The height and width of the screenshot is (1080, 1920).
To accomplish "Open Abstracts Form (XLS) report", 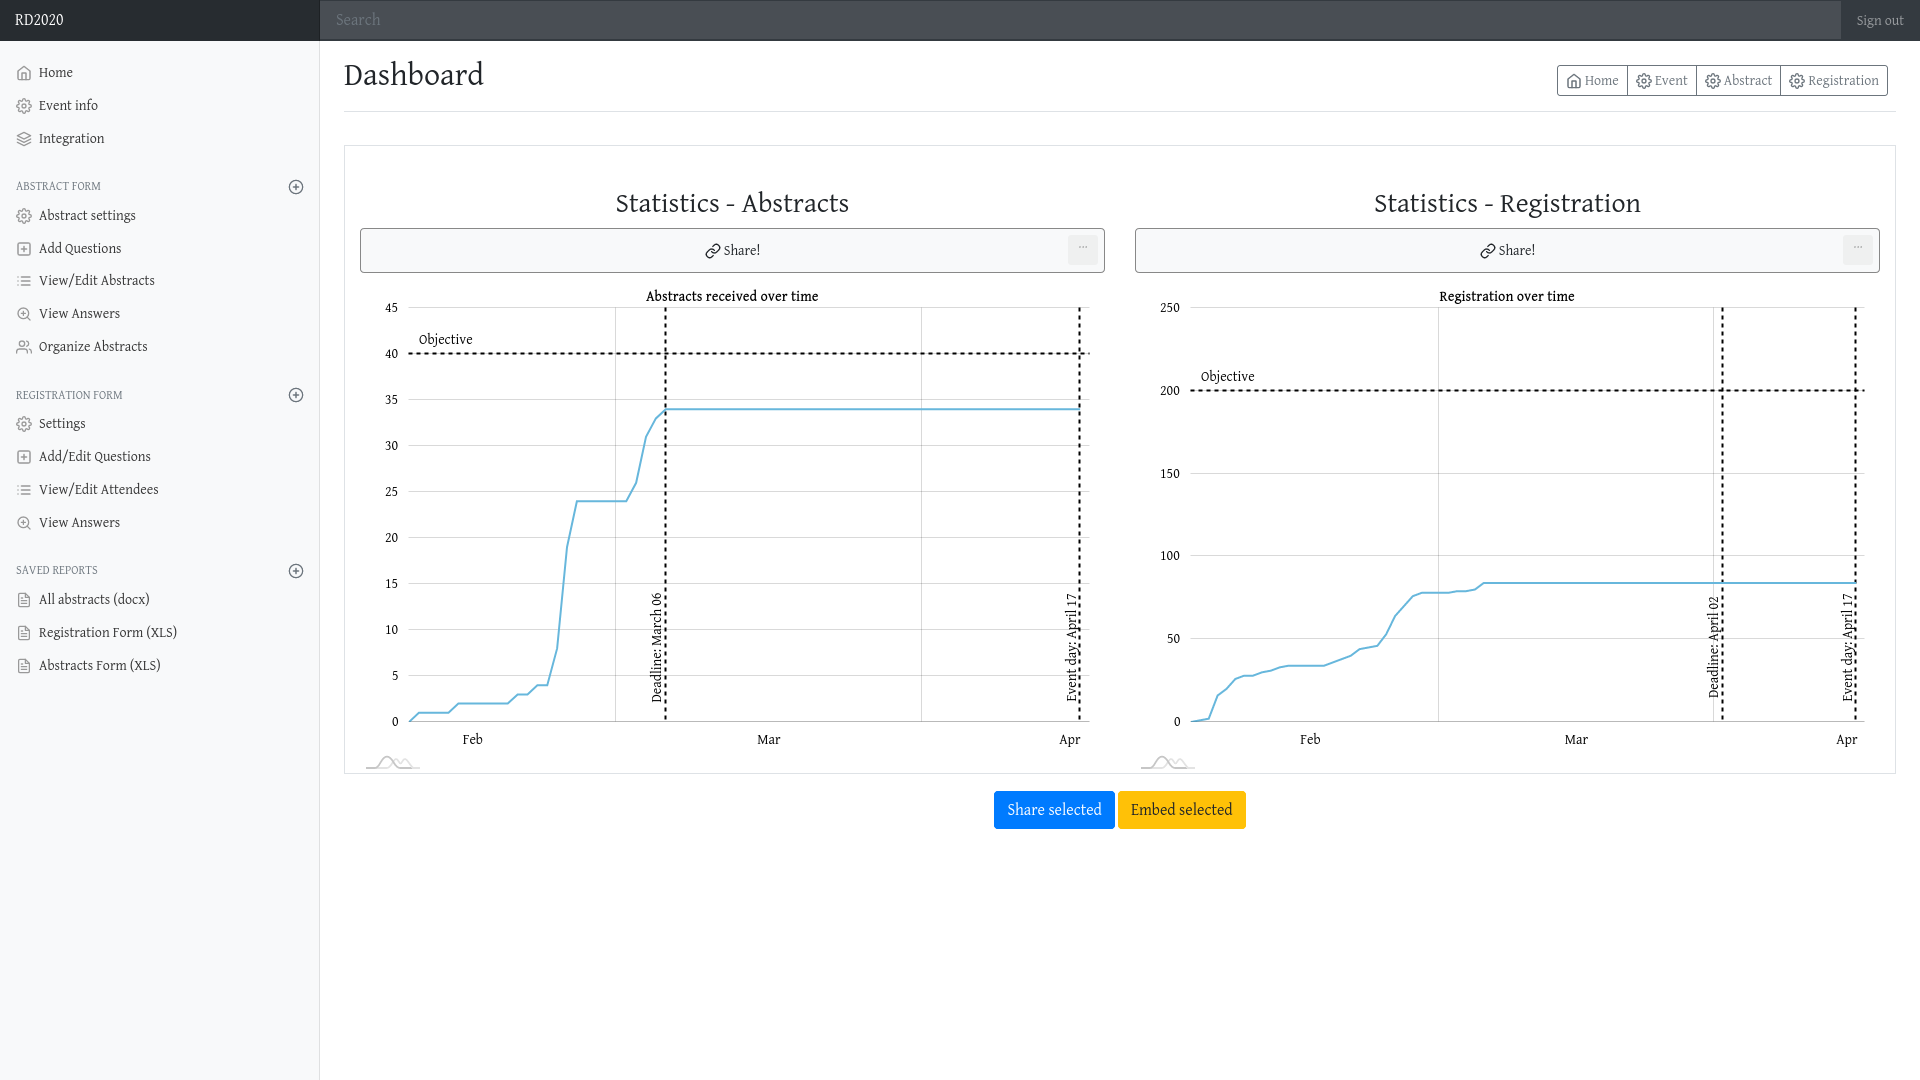I will pyautogui.click(x=160, y=666).
